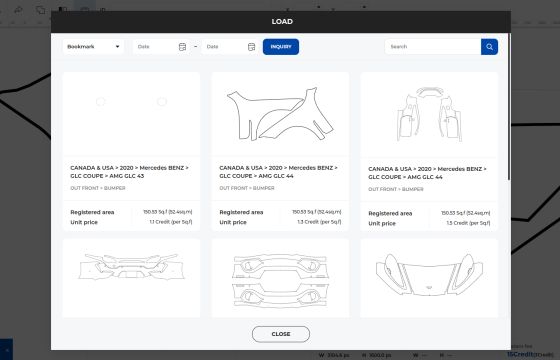Click title of the 1.3 Credit card

pyautogui.click(x=278, y=172)
